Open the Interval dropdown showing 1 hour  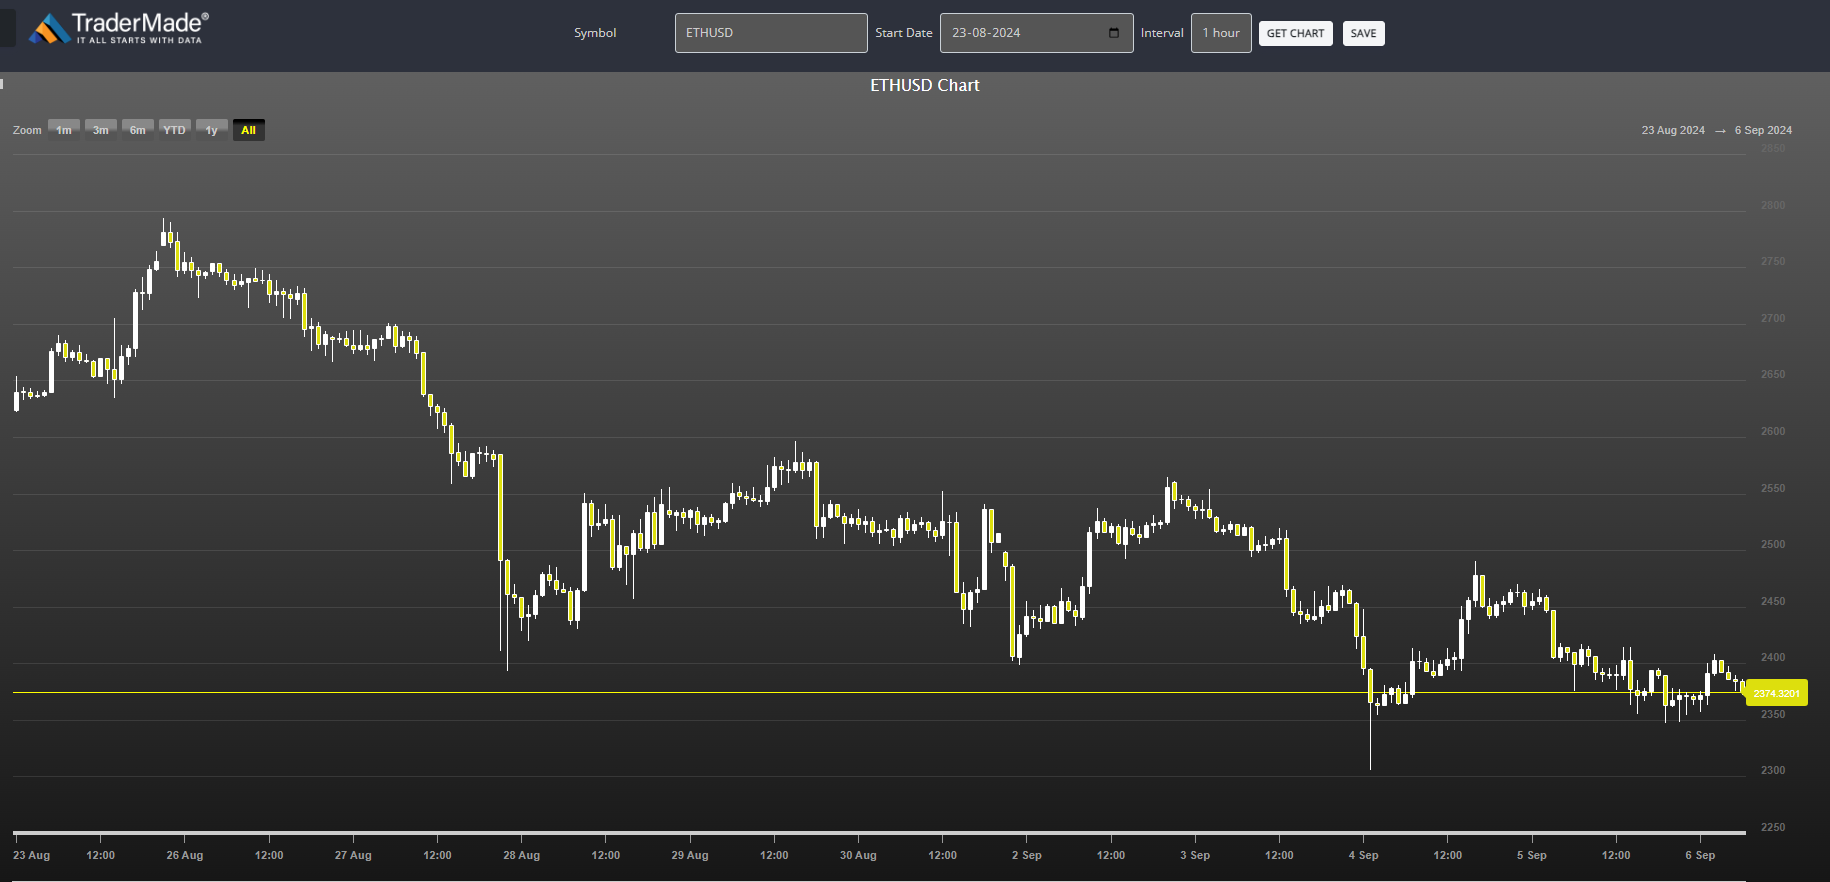(x=1221, y=33)
